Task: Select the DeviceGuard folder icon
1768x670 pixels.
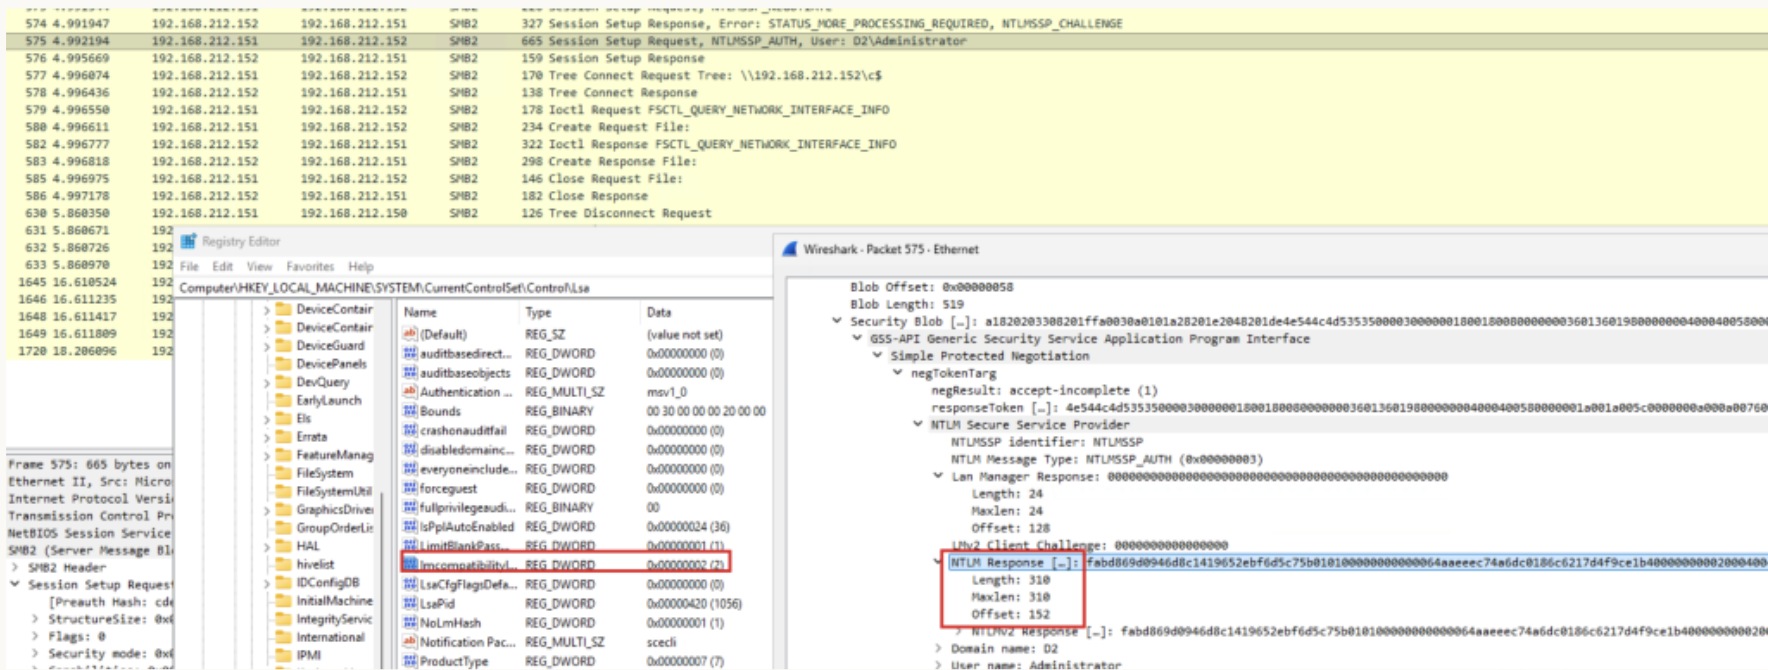Action: pyautogui.click(x=283, y=345)
